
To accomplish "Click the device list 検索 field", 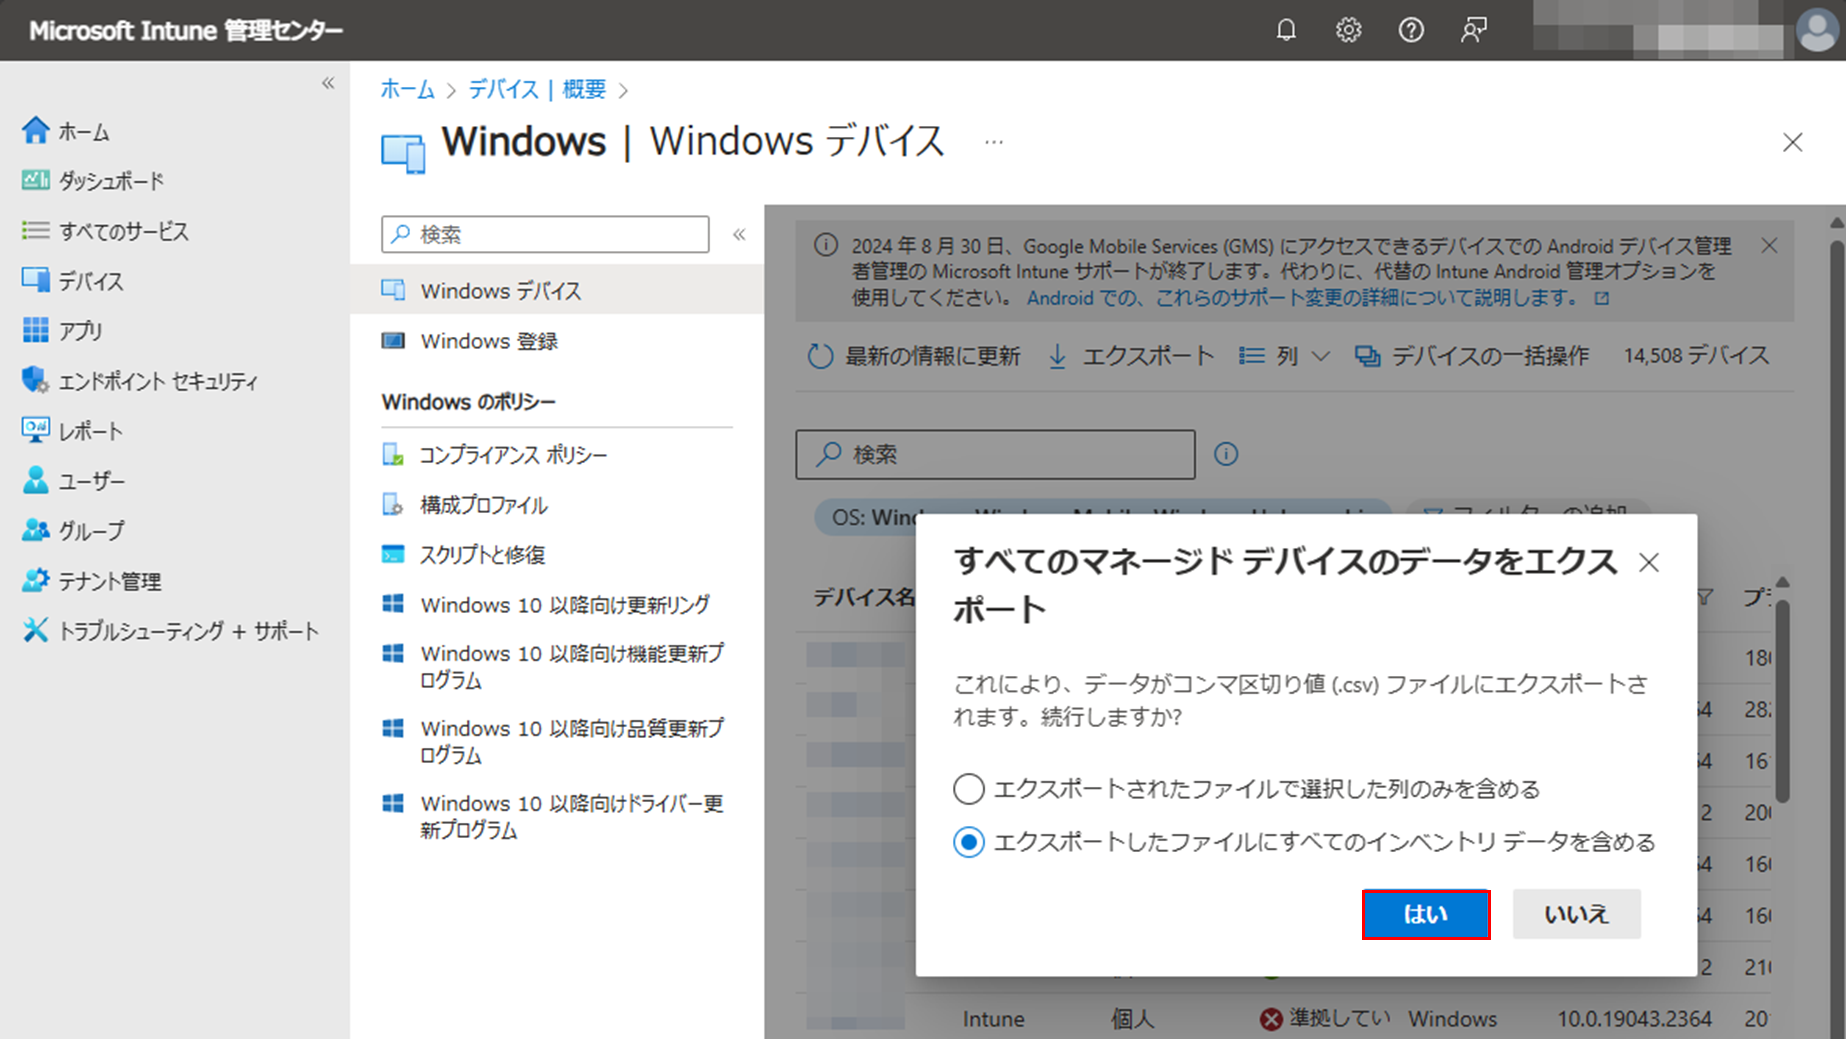I will coord(995,454).
